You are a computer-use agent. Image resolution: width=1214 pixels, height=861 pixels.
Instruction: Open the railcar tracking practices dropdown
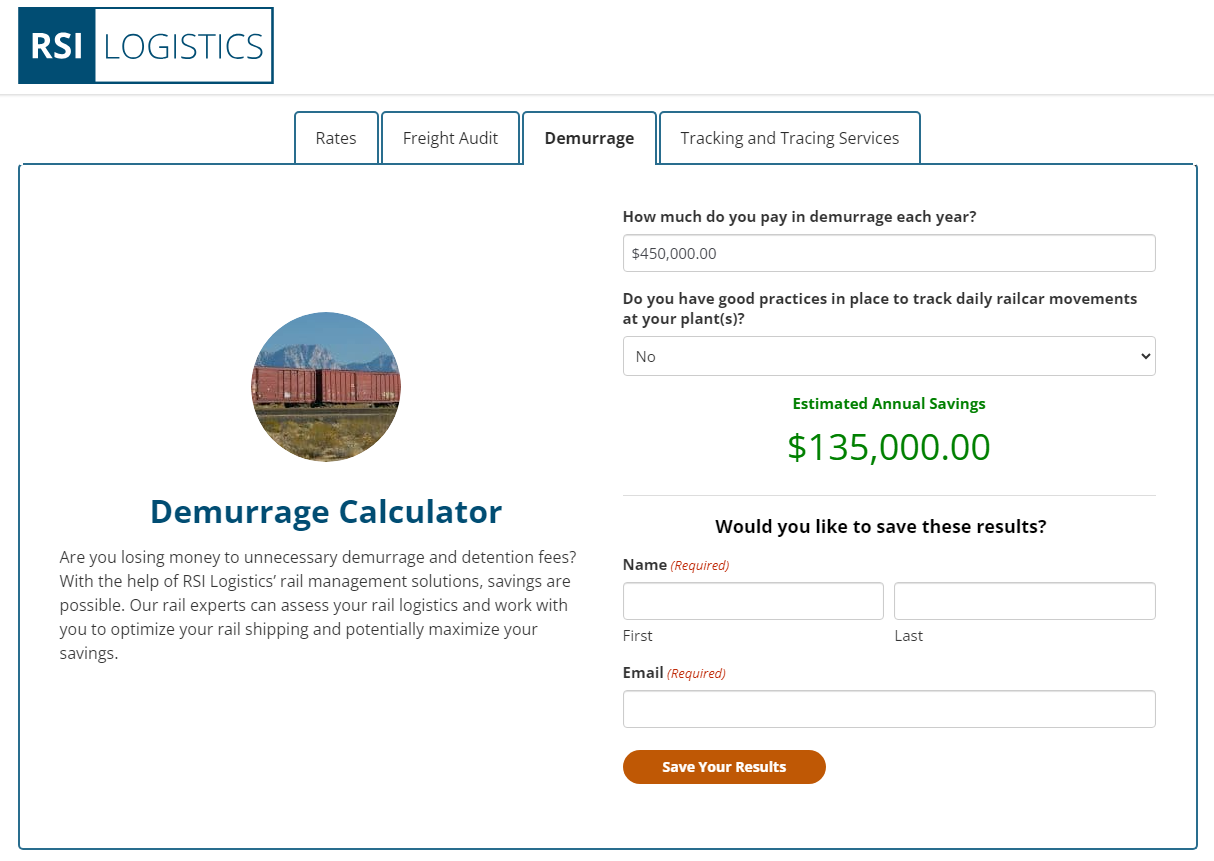point(889,356)
